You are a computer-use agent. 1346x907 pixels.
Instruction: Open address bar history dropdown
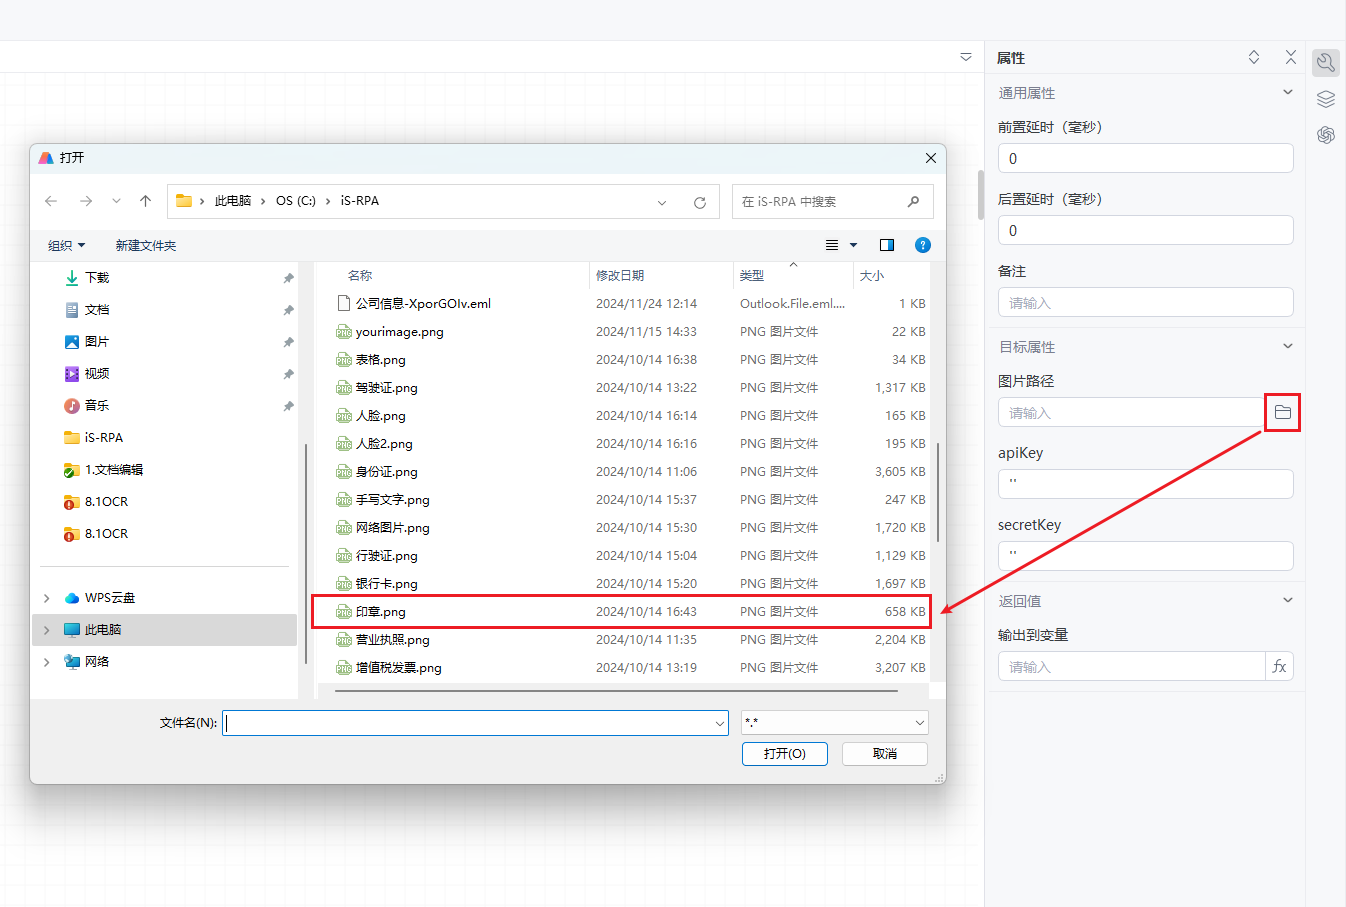coord(662,202)
